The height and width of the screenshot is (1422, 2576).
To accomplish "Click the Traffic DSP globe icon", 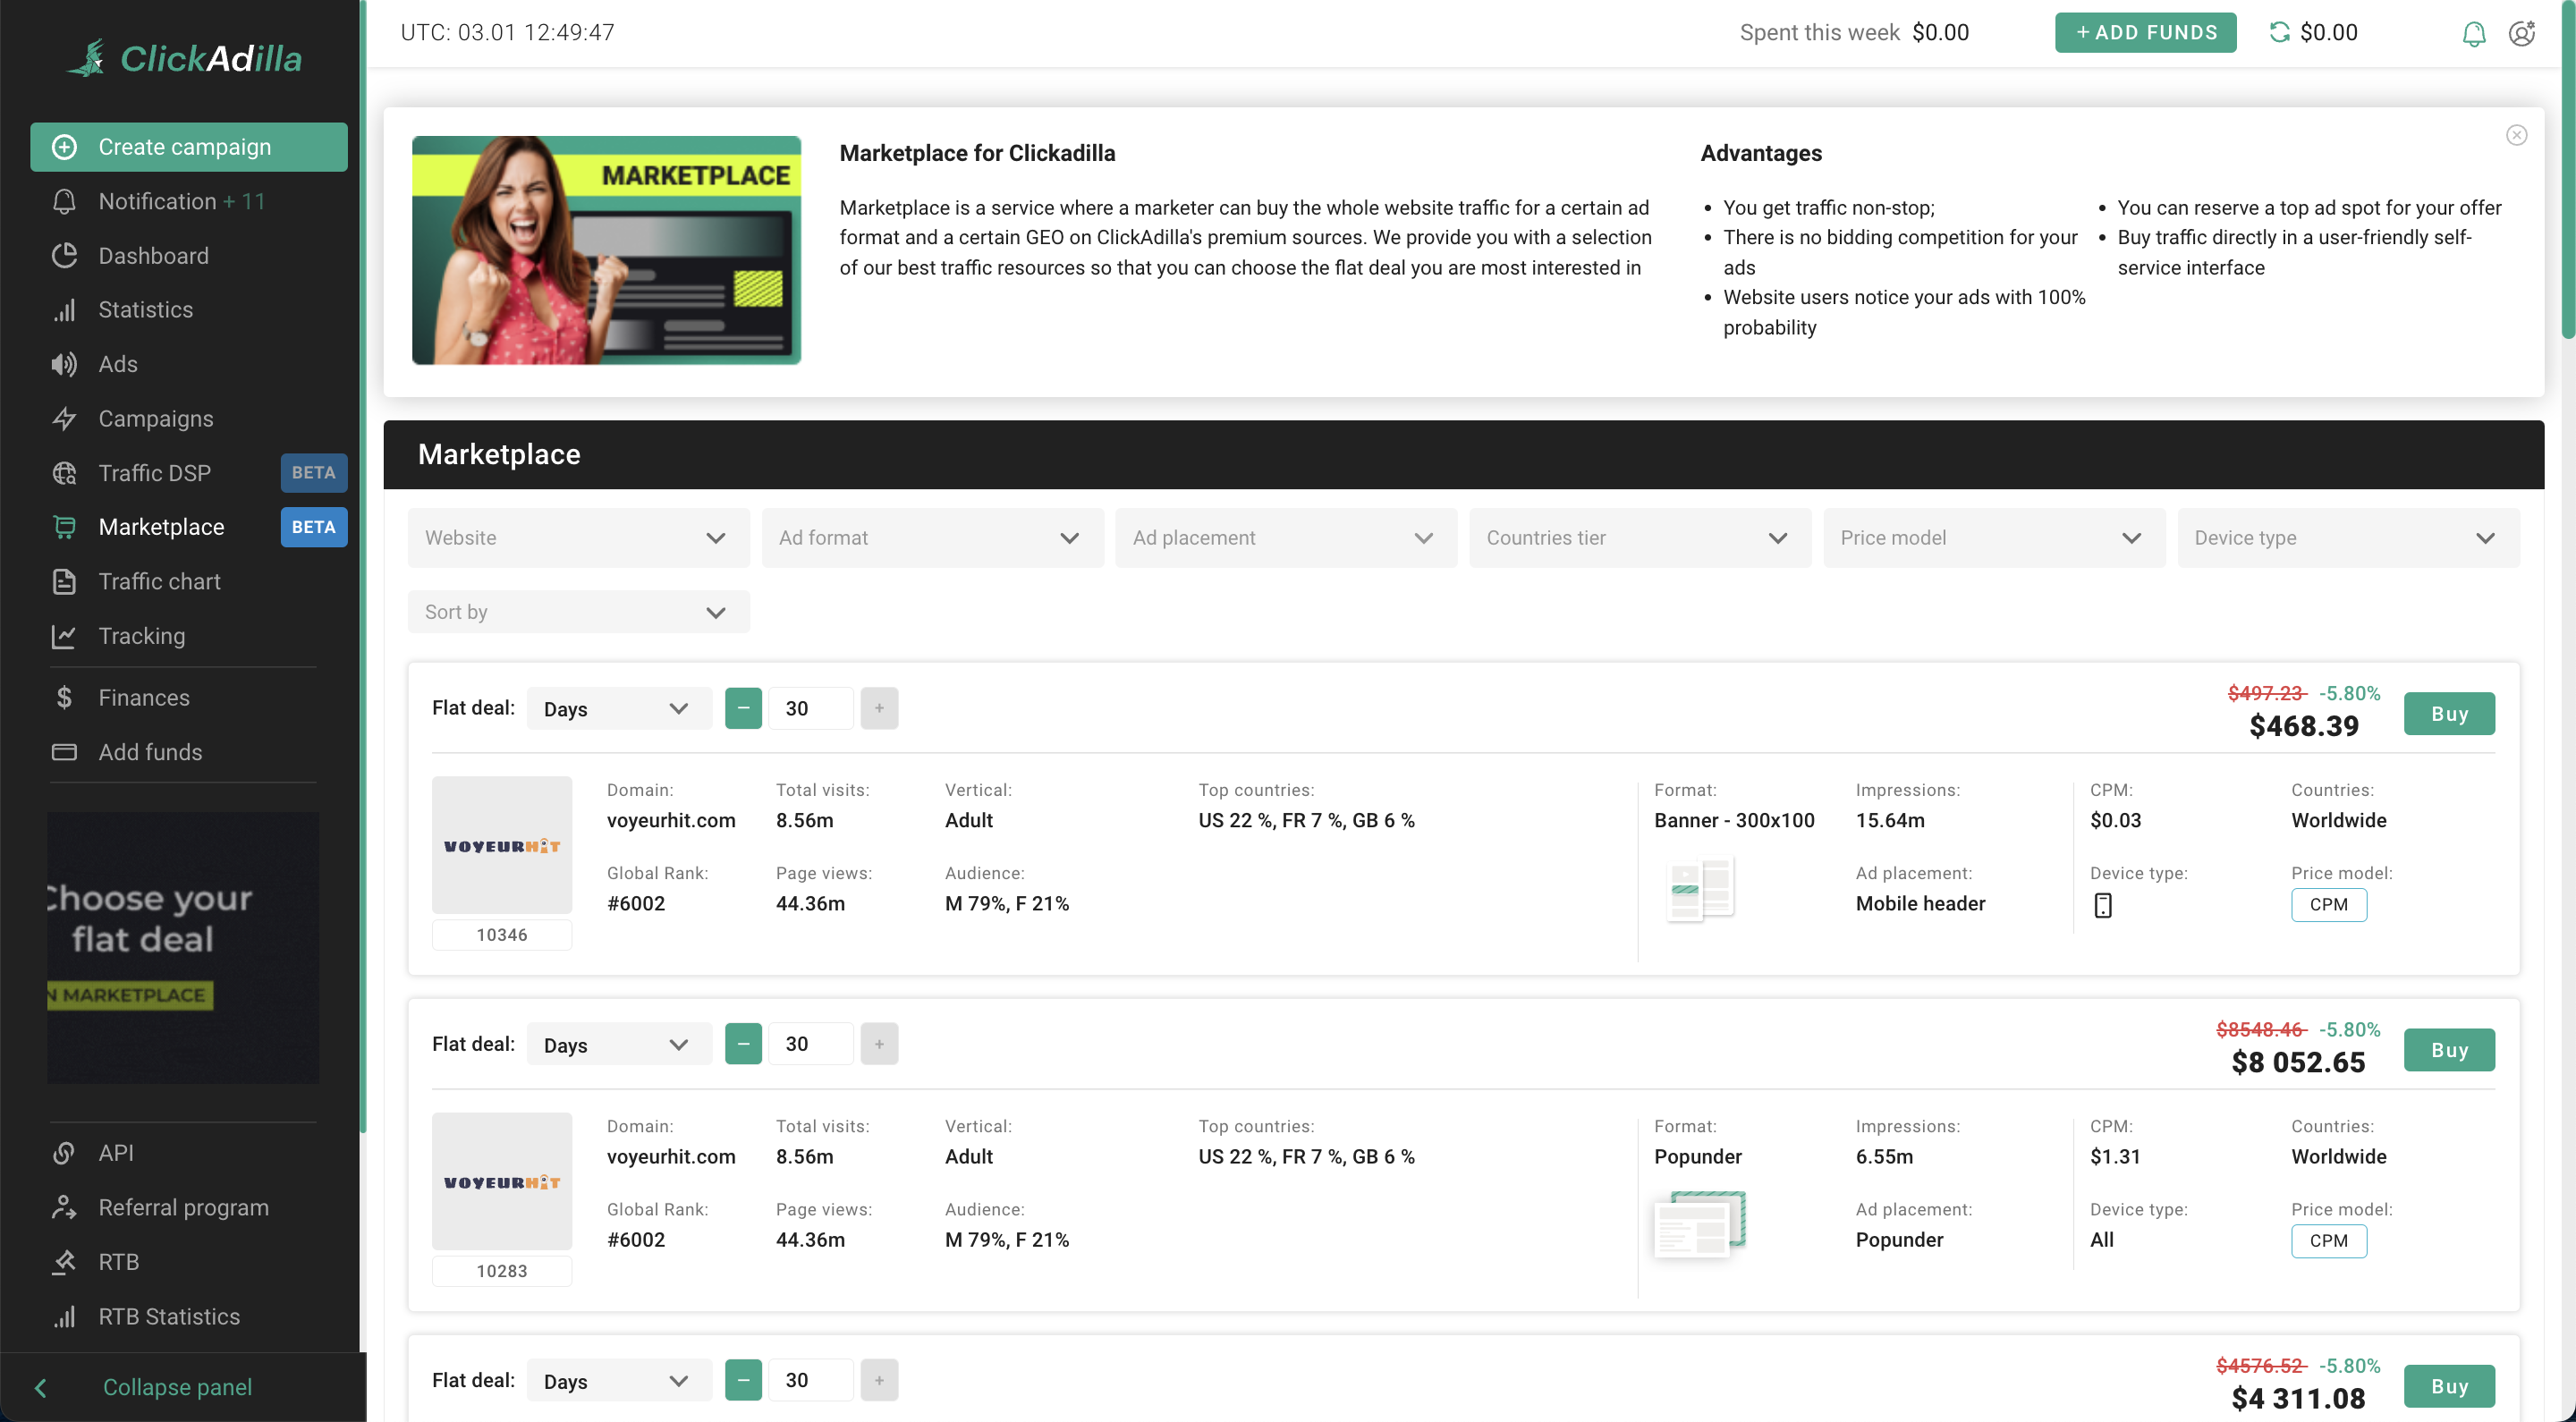I will coord(64,473).
